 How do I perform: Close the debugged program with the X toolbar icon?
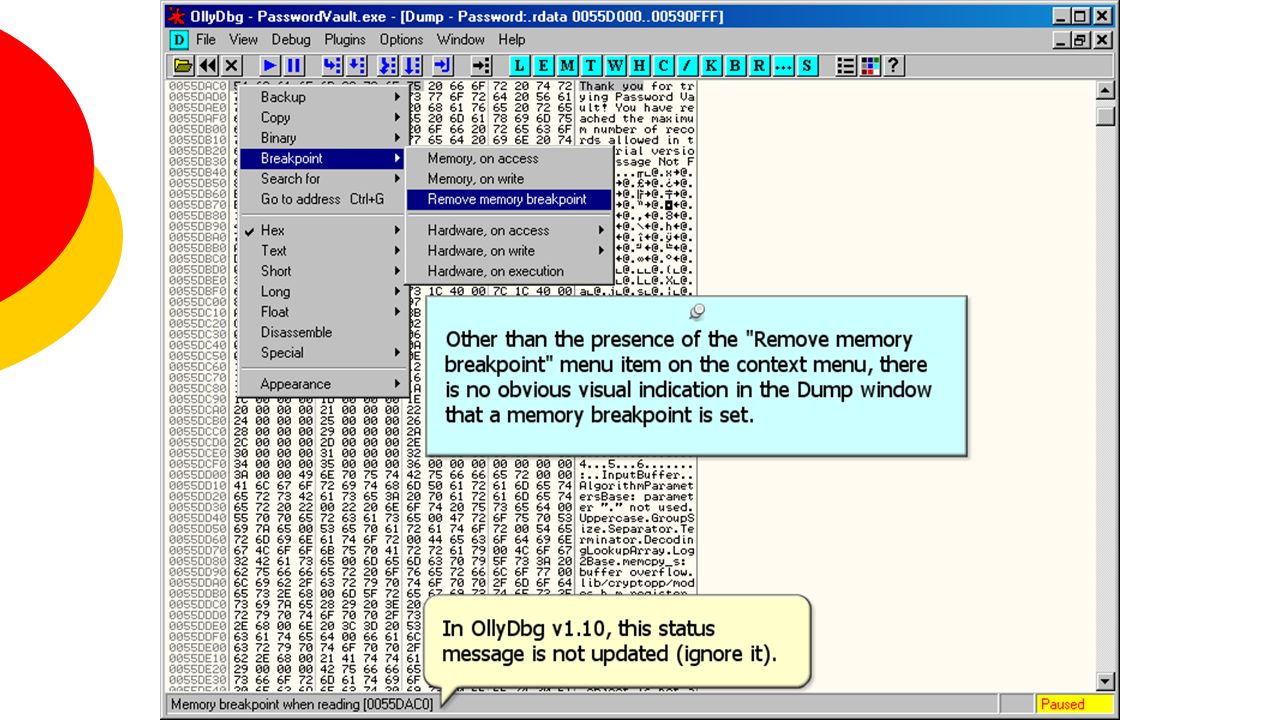232,66
